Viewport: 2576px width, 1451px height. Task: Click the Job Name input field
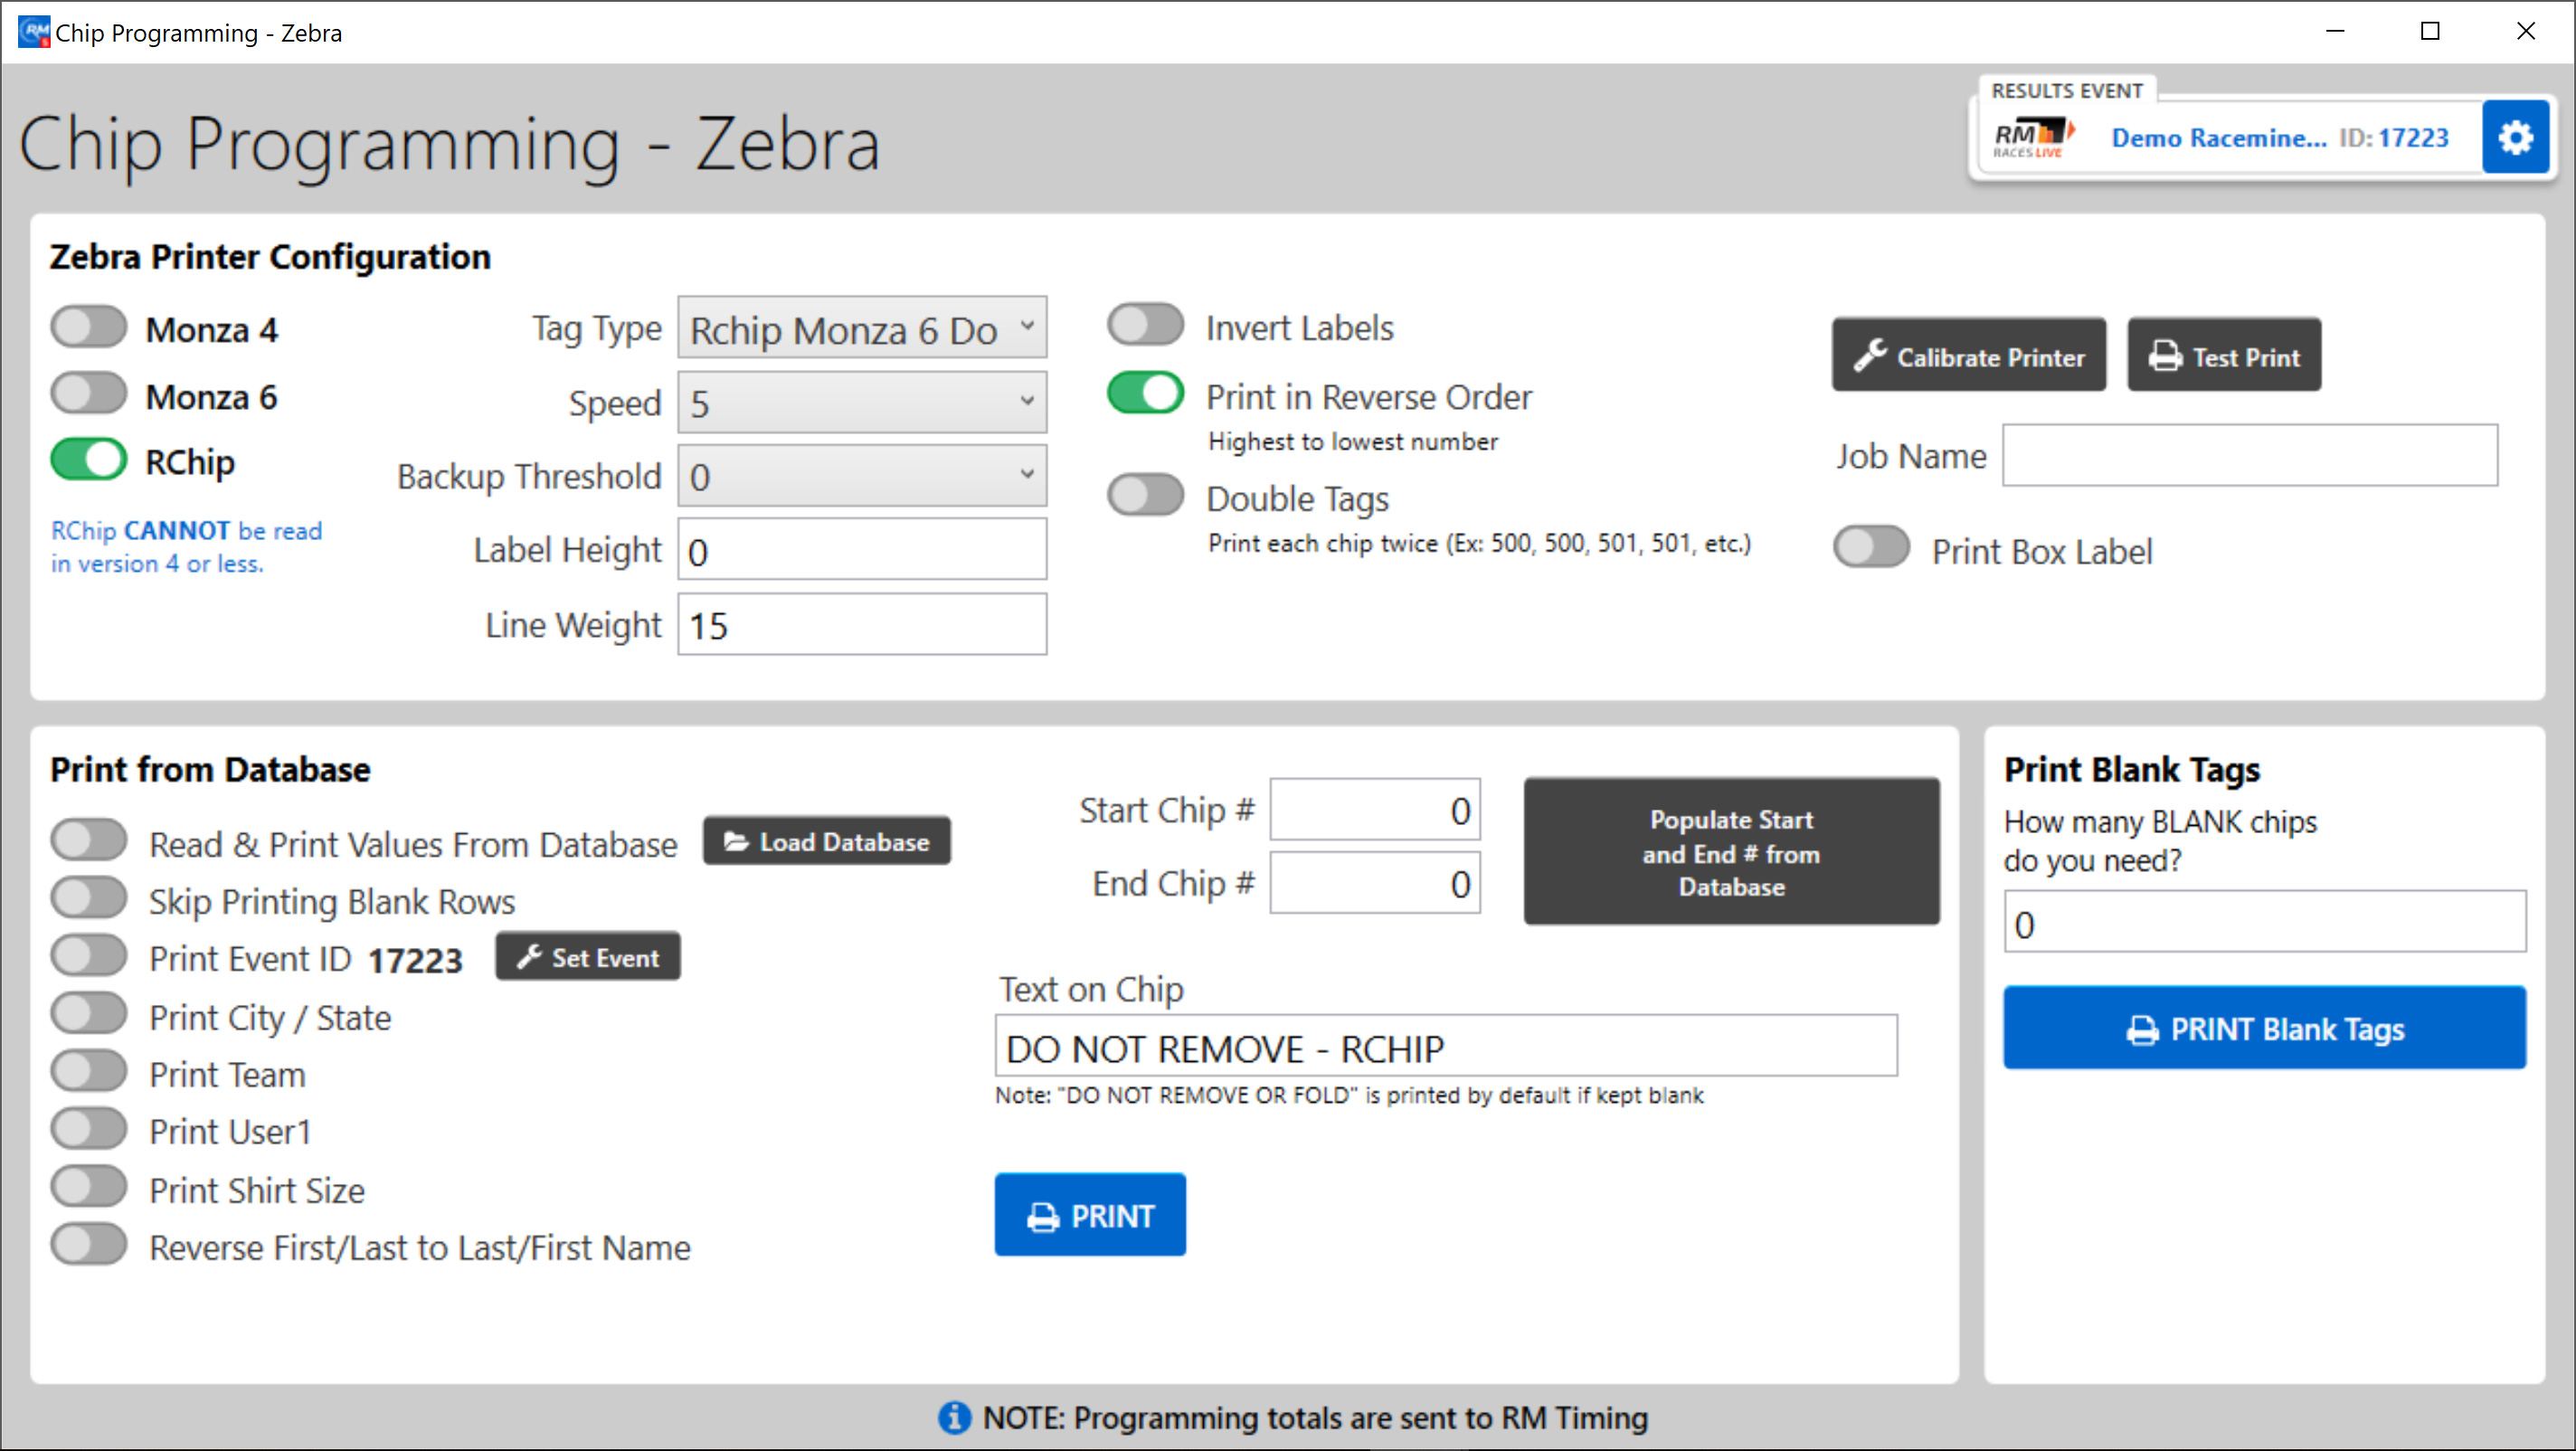[x=2250, y=456]
